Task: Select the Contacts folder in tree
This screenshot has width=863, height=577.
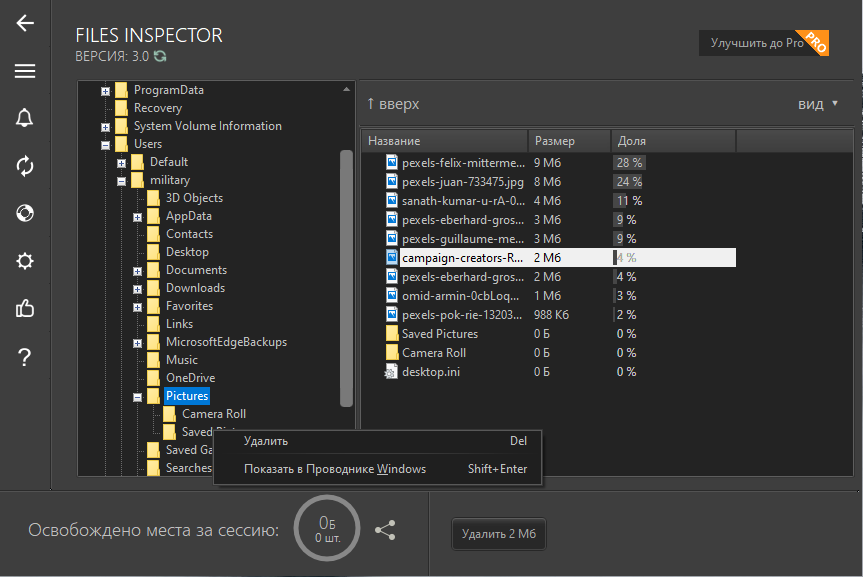Action: tap(189, 234)
